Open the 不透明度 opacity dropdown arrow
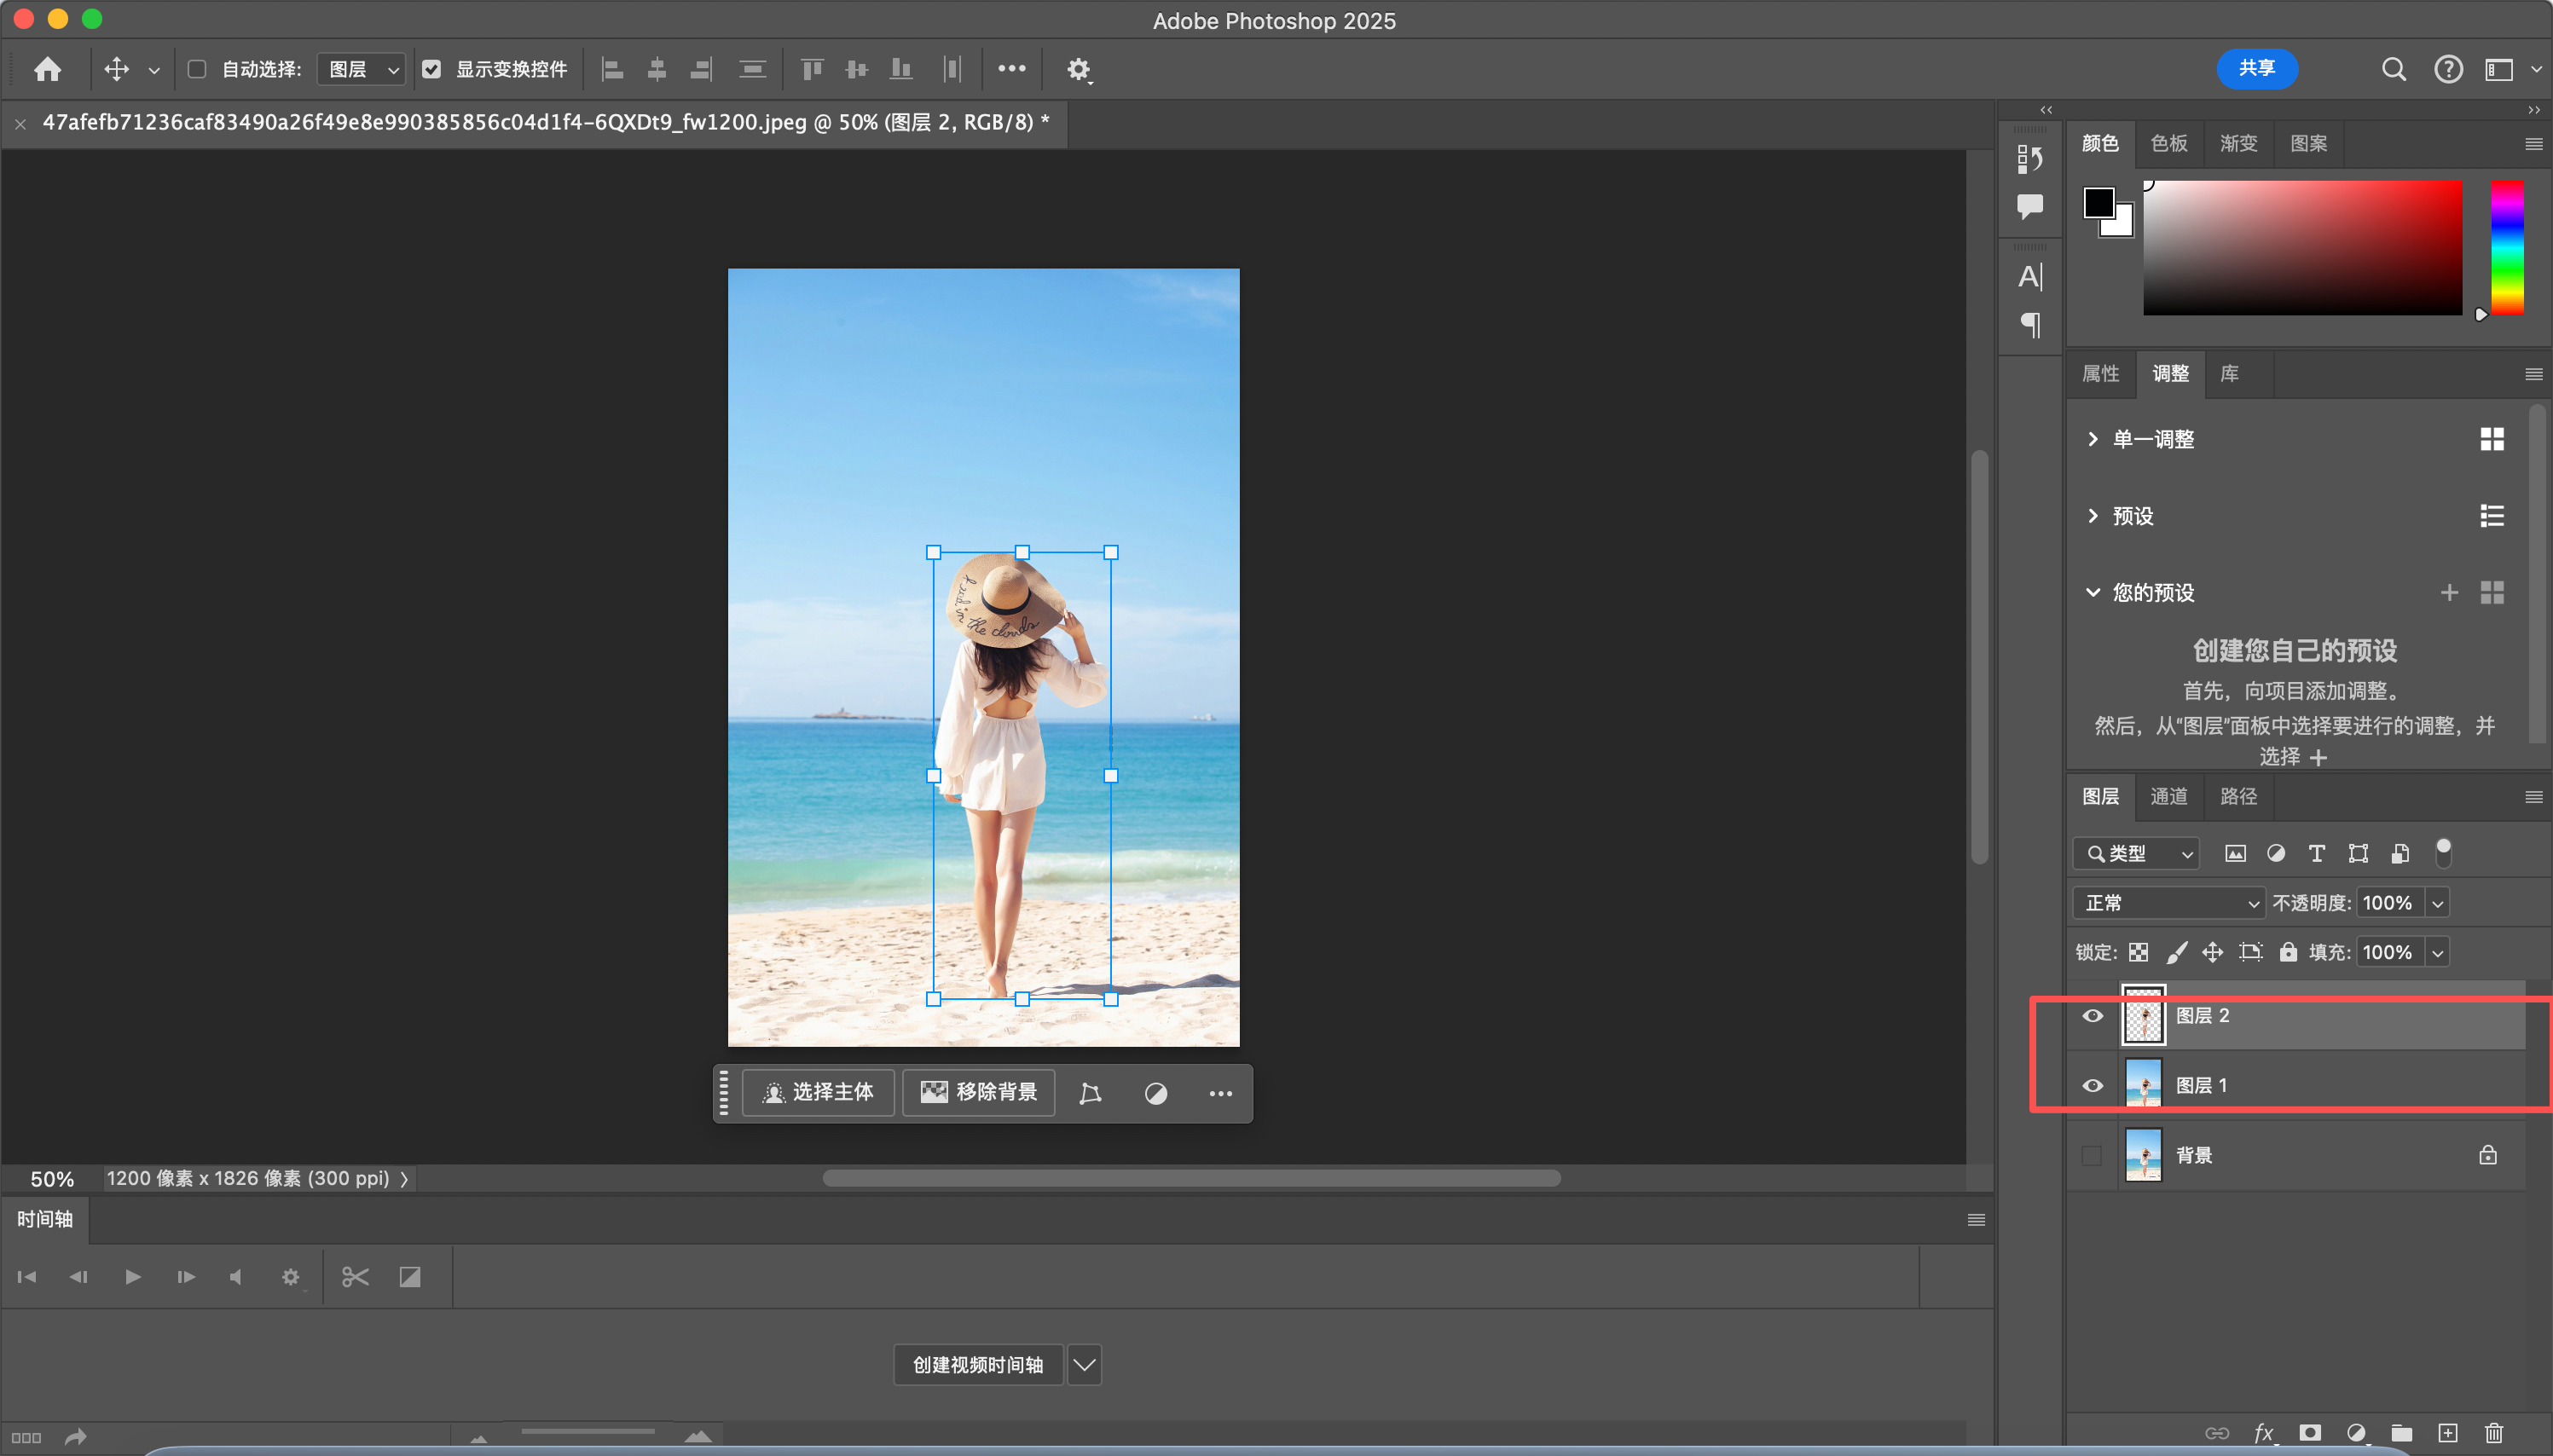Screen dimensions: 2553x1456 pos(2438,903)
